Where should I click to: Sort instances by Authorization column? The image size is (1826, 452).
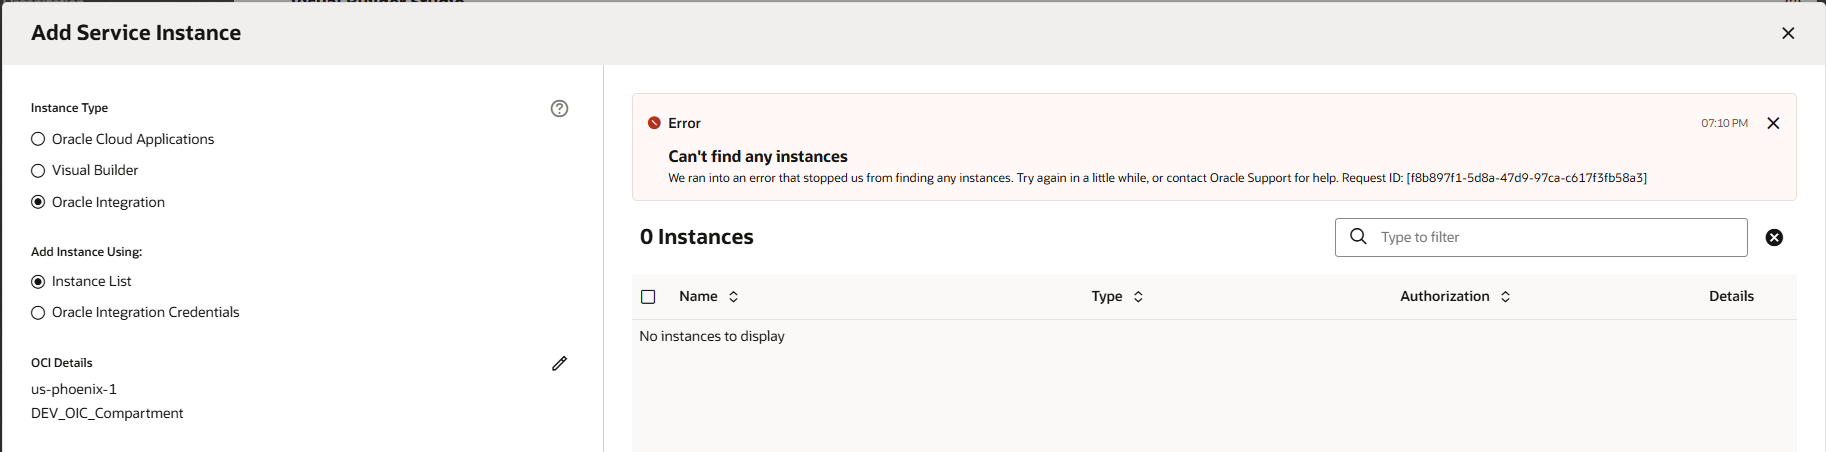(x=1505, y=297)
